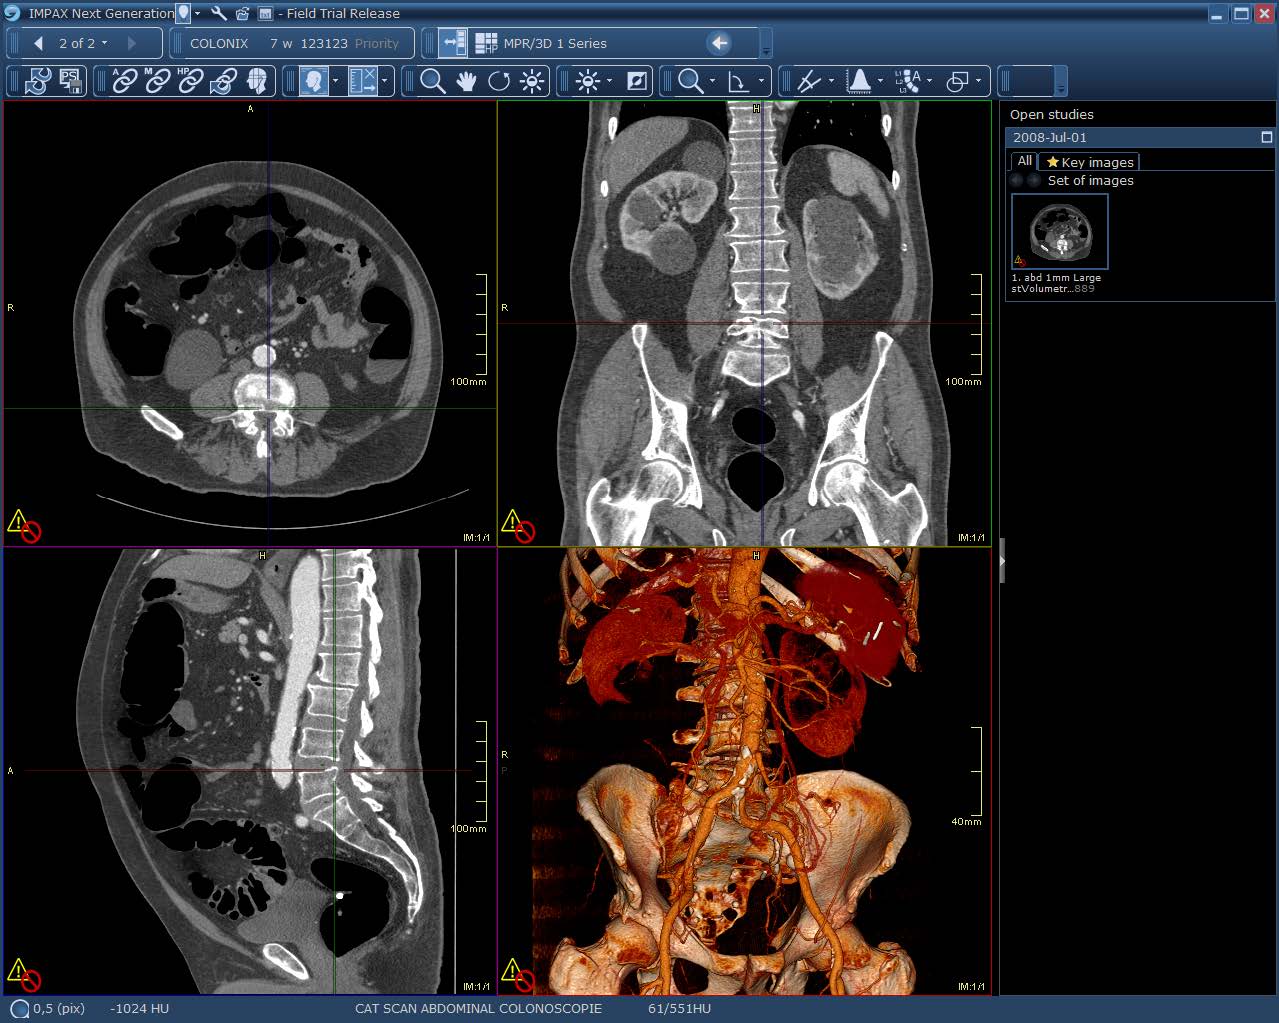The image size is (1279, 1023).
Task: Toggle the A link chain
Action: (124, 81)
